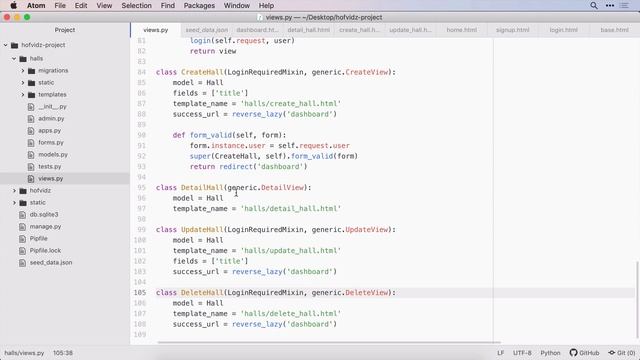Open the Find menu
This screenshot has height=360, width=640.
pyautogui.click(x=167, y=5)
